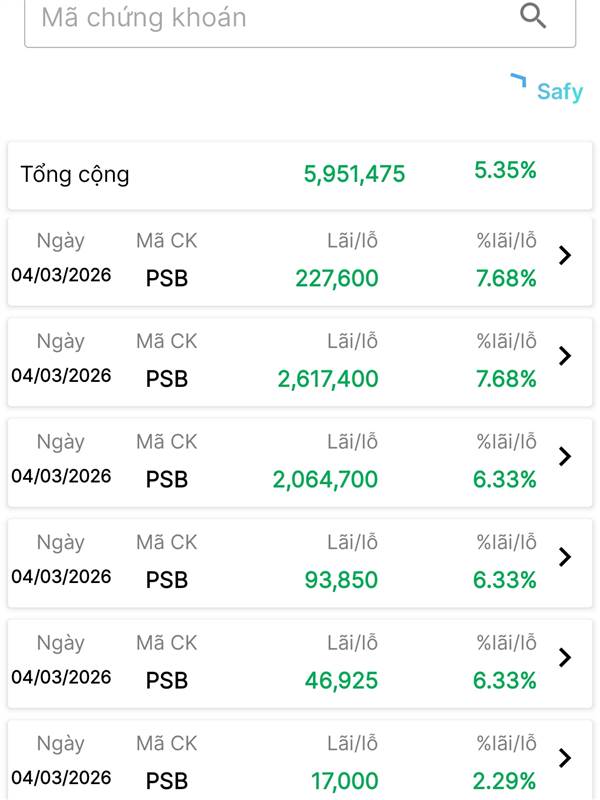600x800 pixels.
Task: Select the Tổng cộng summary row label
Action: (x=75, y=175)
